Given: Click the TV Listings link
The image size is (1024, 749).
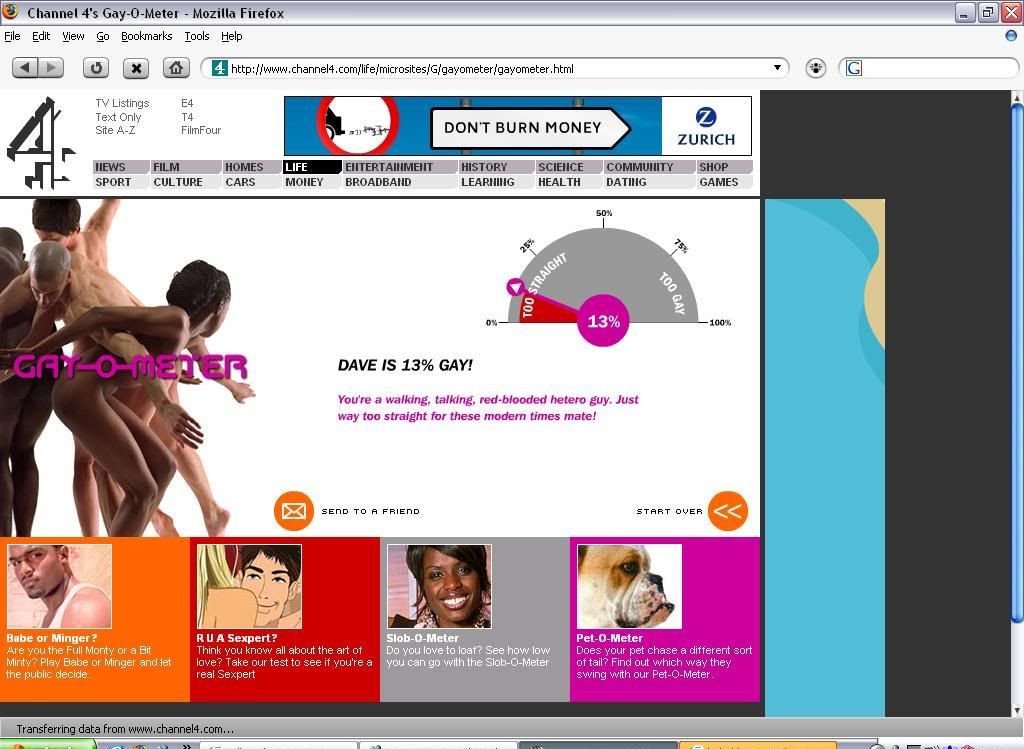Looking at the screenshot, I should click(122, 103).
